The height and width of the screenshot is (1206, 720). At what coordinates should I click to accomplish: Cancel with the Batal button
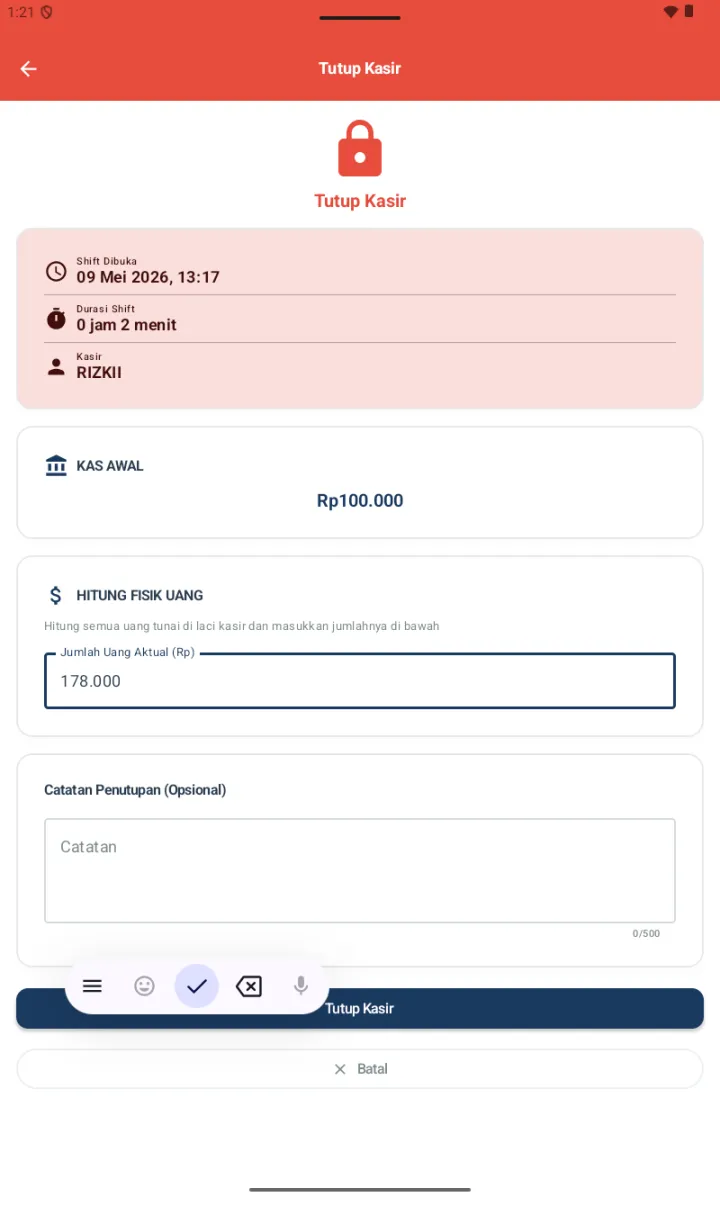360,1069
